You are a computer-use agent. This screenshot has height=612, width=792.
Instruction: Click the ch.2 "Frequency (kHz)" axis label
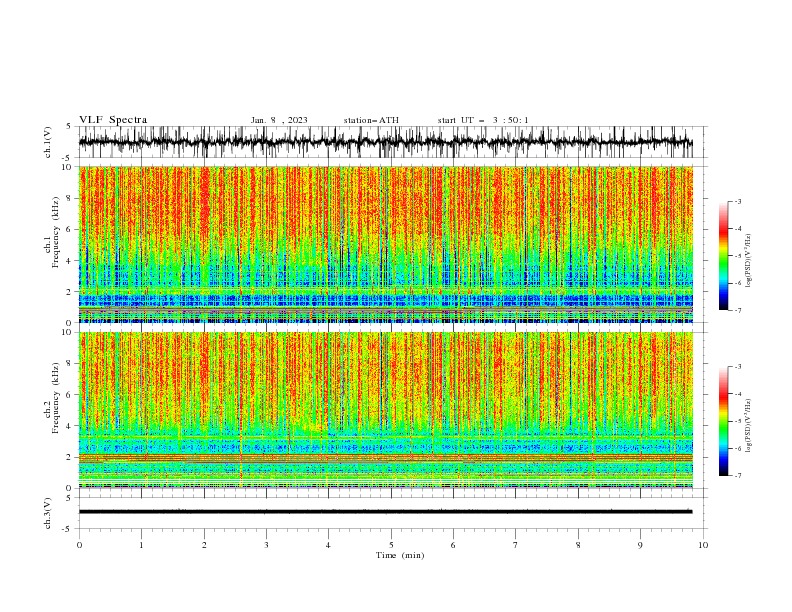click(x=56, y=398)
